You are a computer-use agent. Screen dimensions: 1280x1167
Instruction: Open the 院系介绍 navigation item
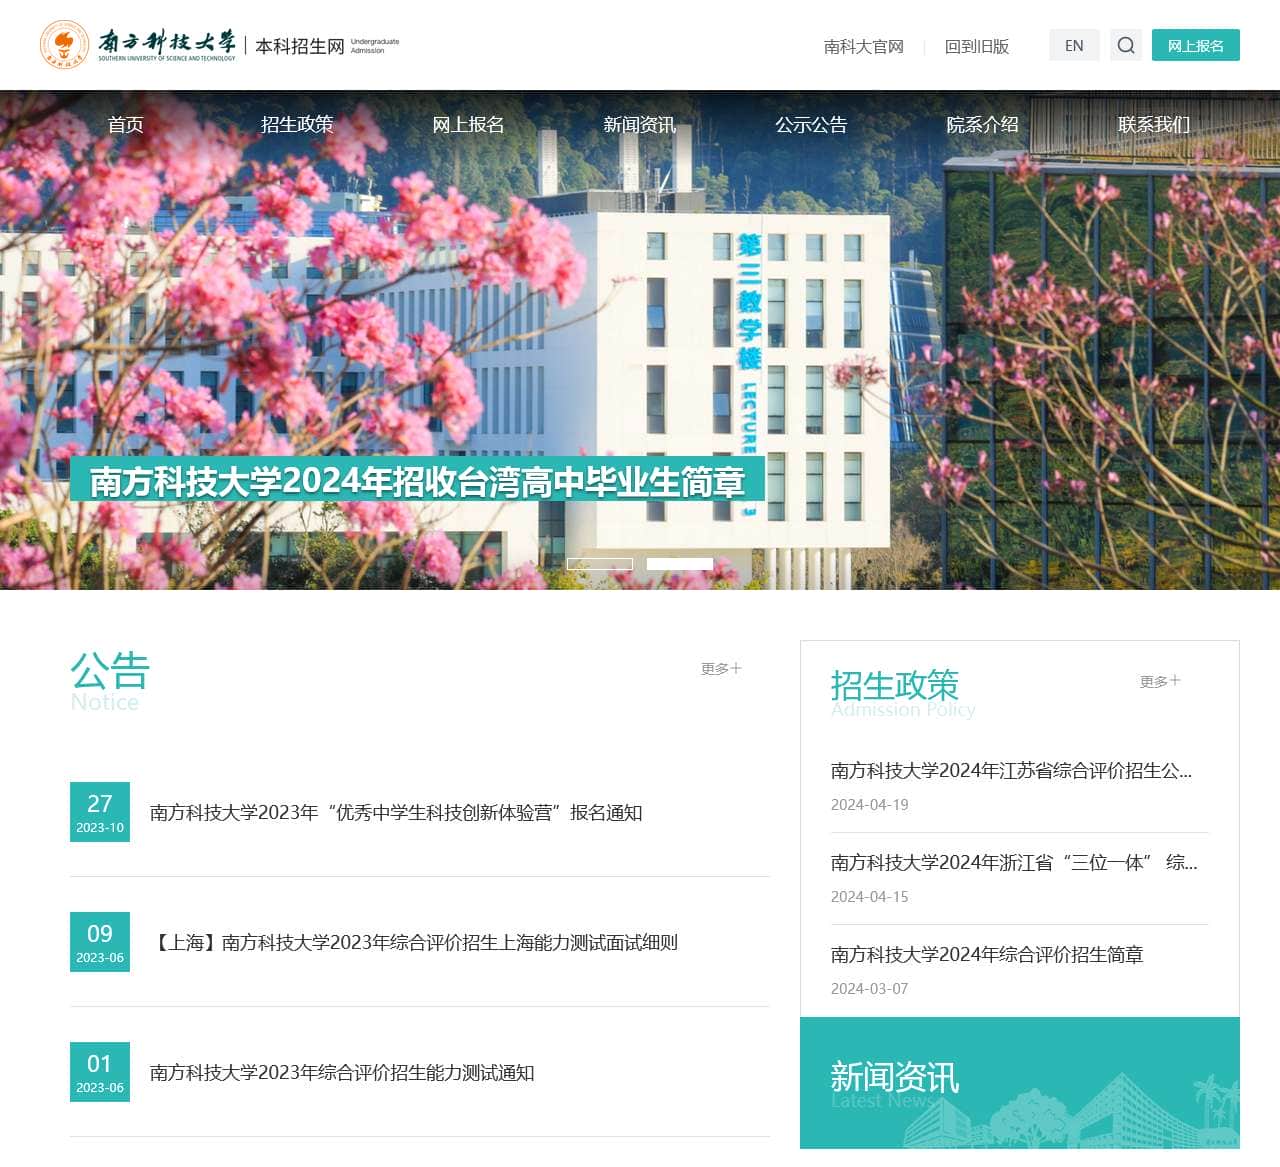[982, 125]
